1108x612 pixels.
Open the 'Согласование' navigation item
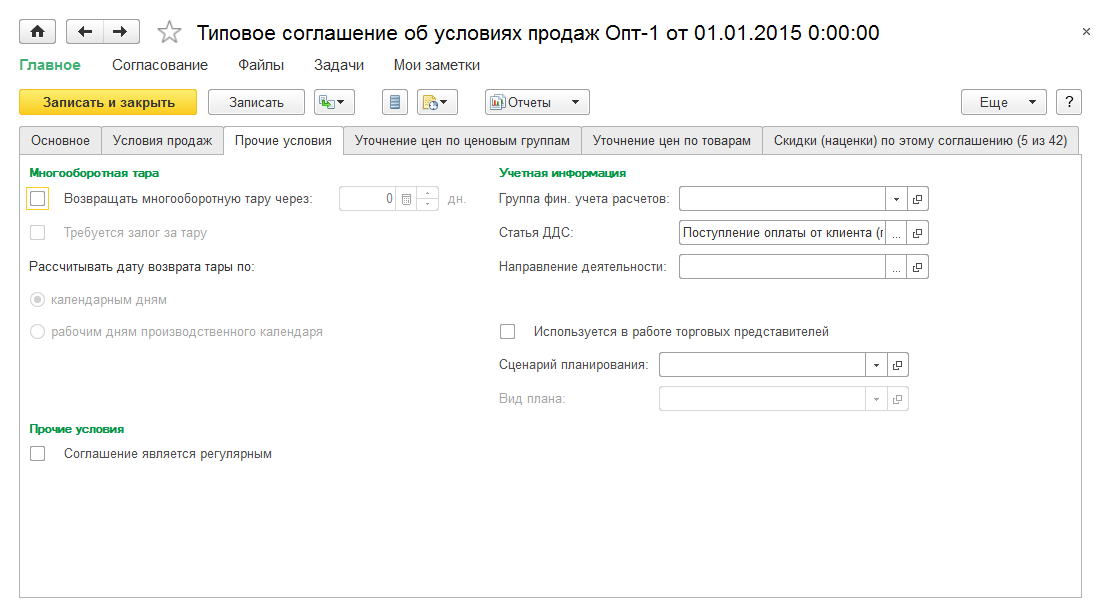160,65
